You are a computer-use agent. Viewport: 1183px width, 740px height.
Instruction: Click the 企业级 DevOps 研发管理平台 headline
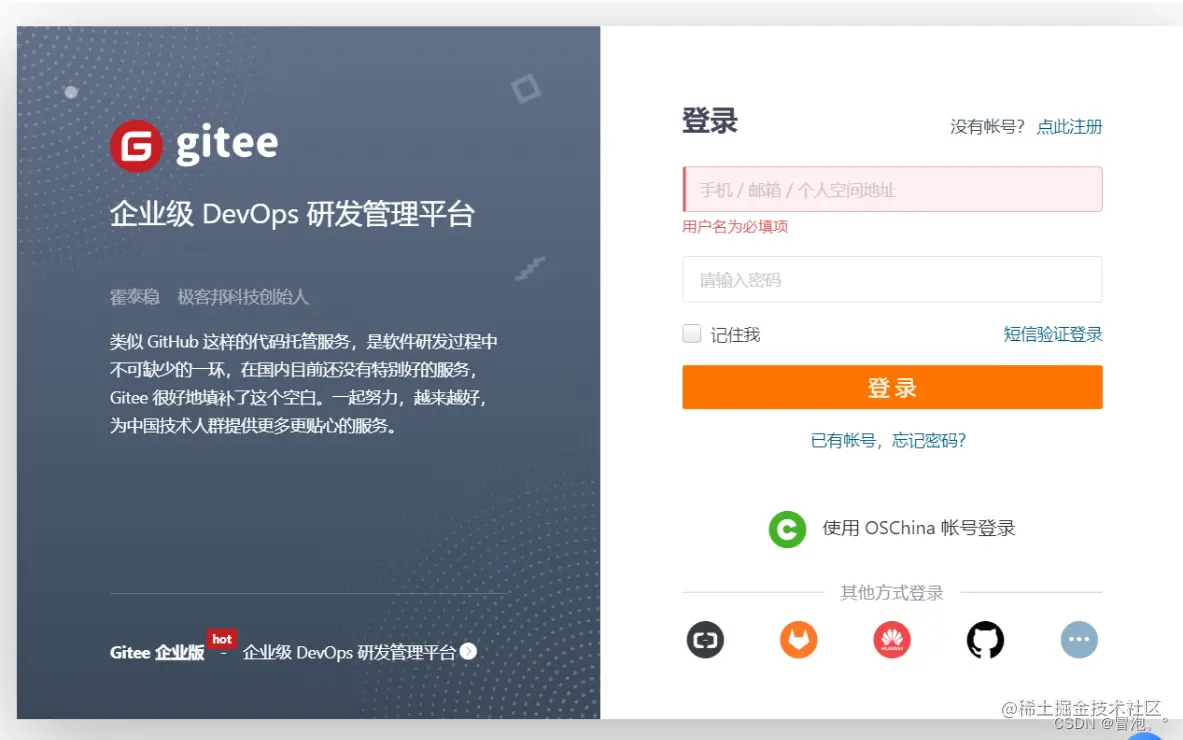[x=292, y=214]
